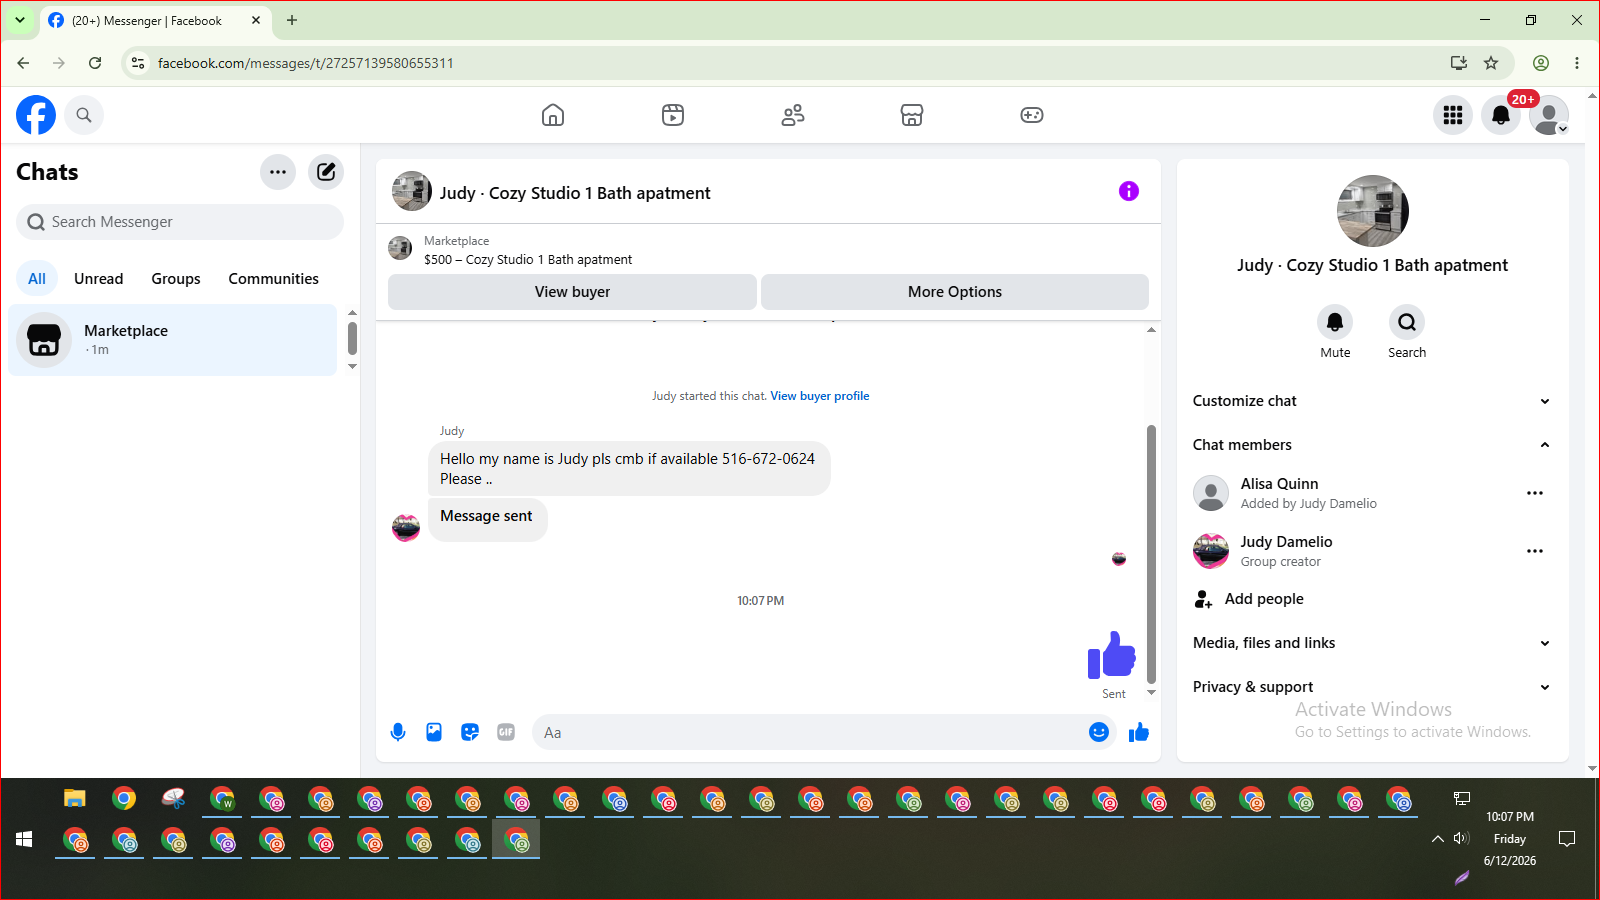Expand the Customize chat section

(1372, 401)
